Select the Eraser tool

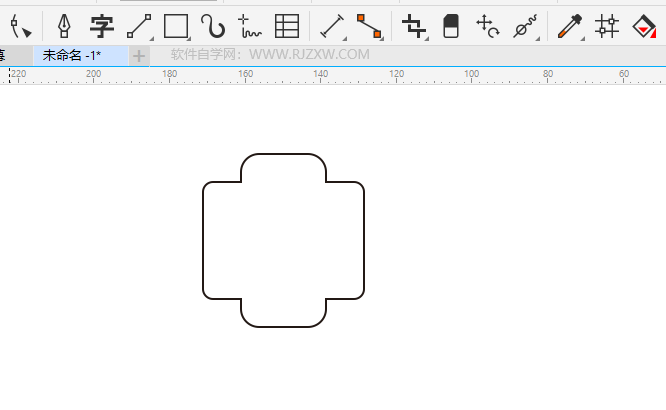(x=451, y=25)
